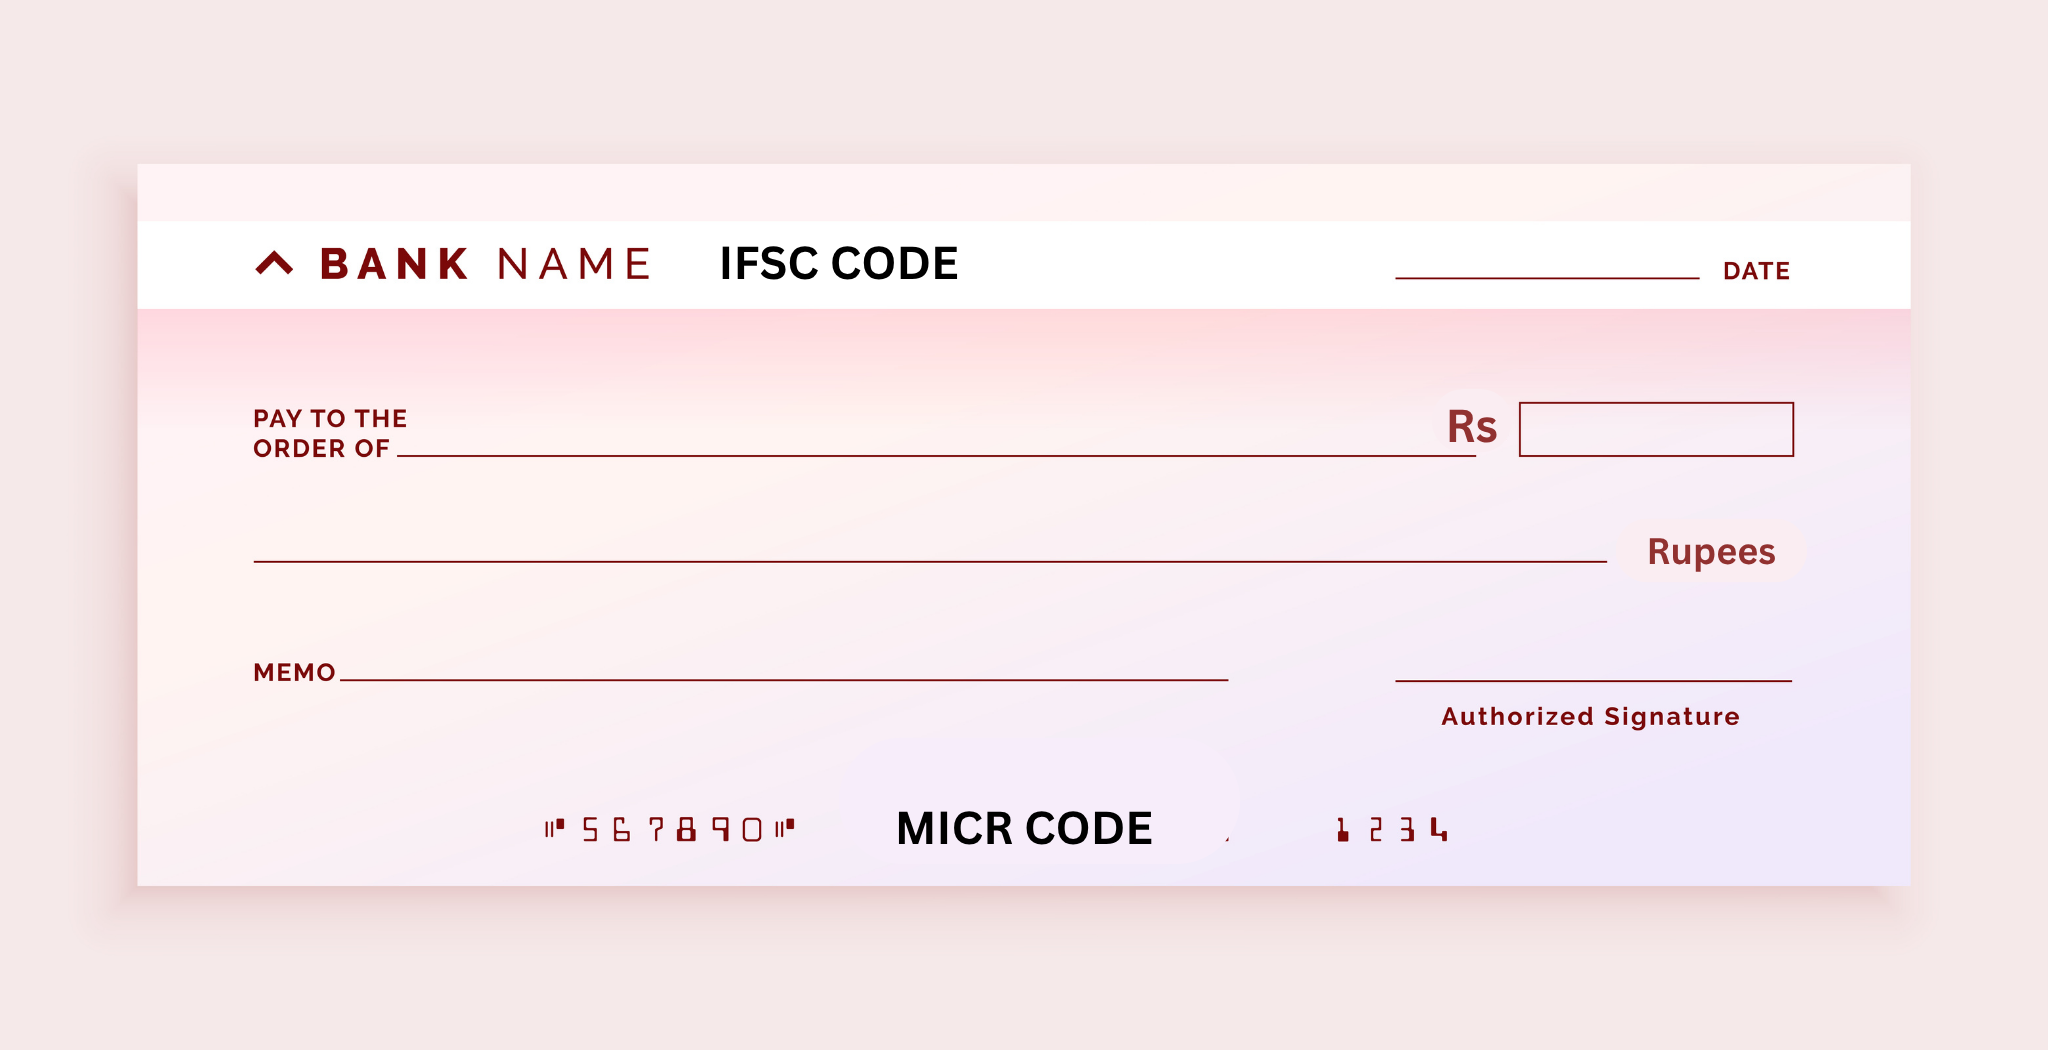The image size is (2048, 1050).
Task: Select the MICR CODE label
Action: pyautogui.click(x=1024, y=829)
